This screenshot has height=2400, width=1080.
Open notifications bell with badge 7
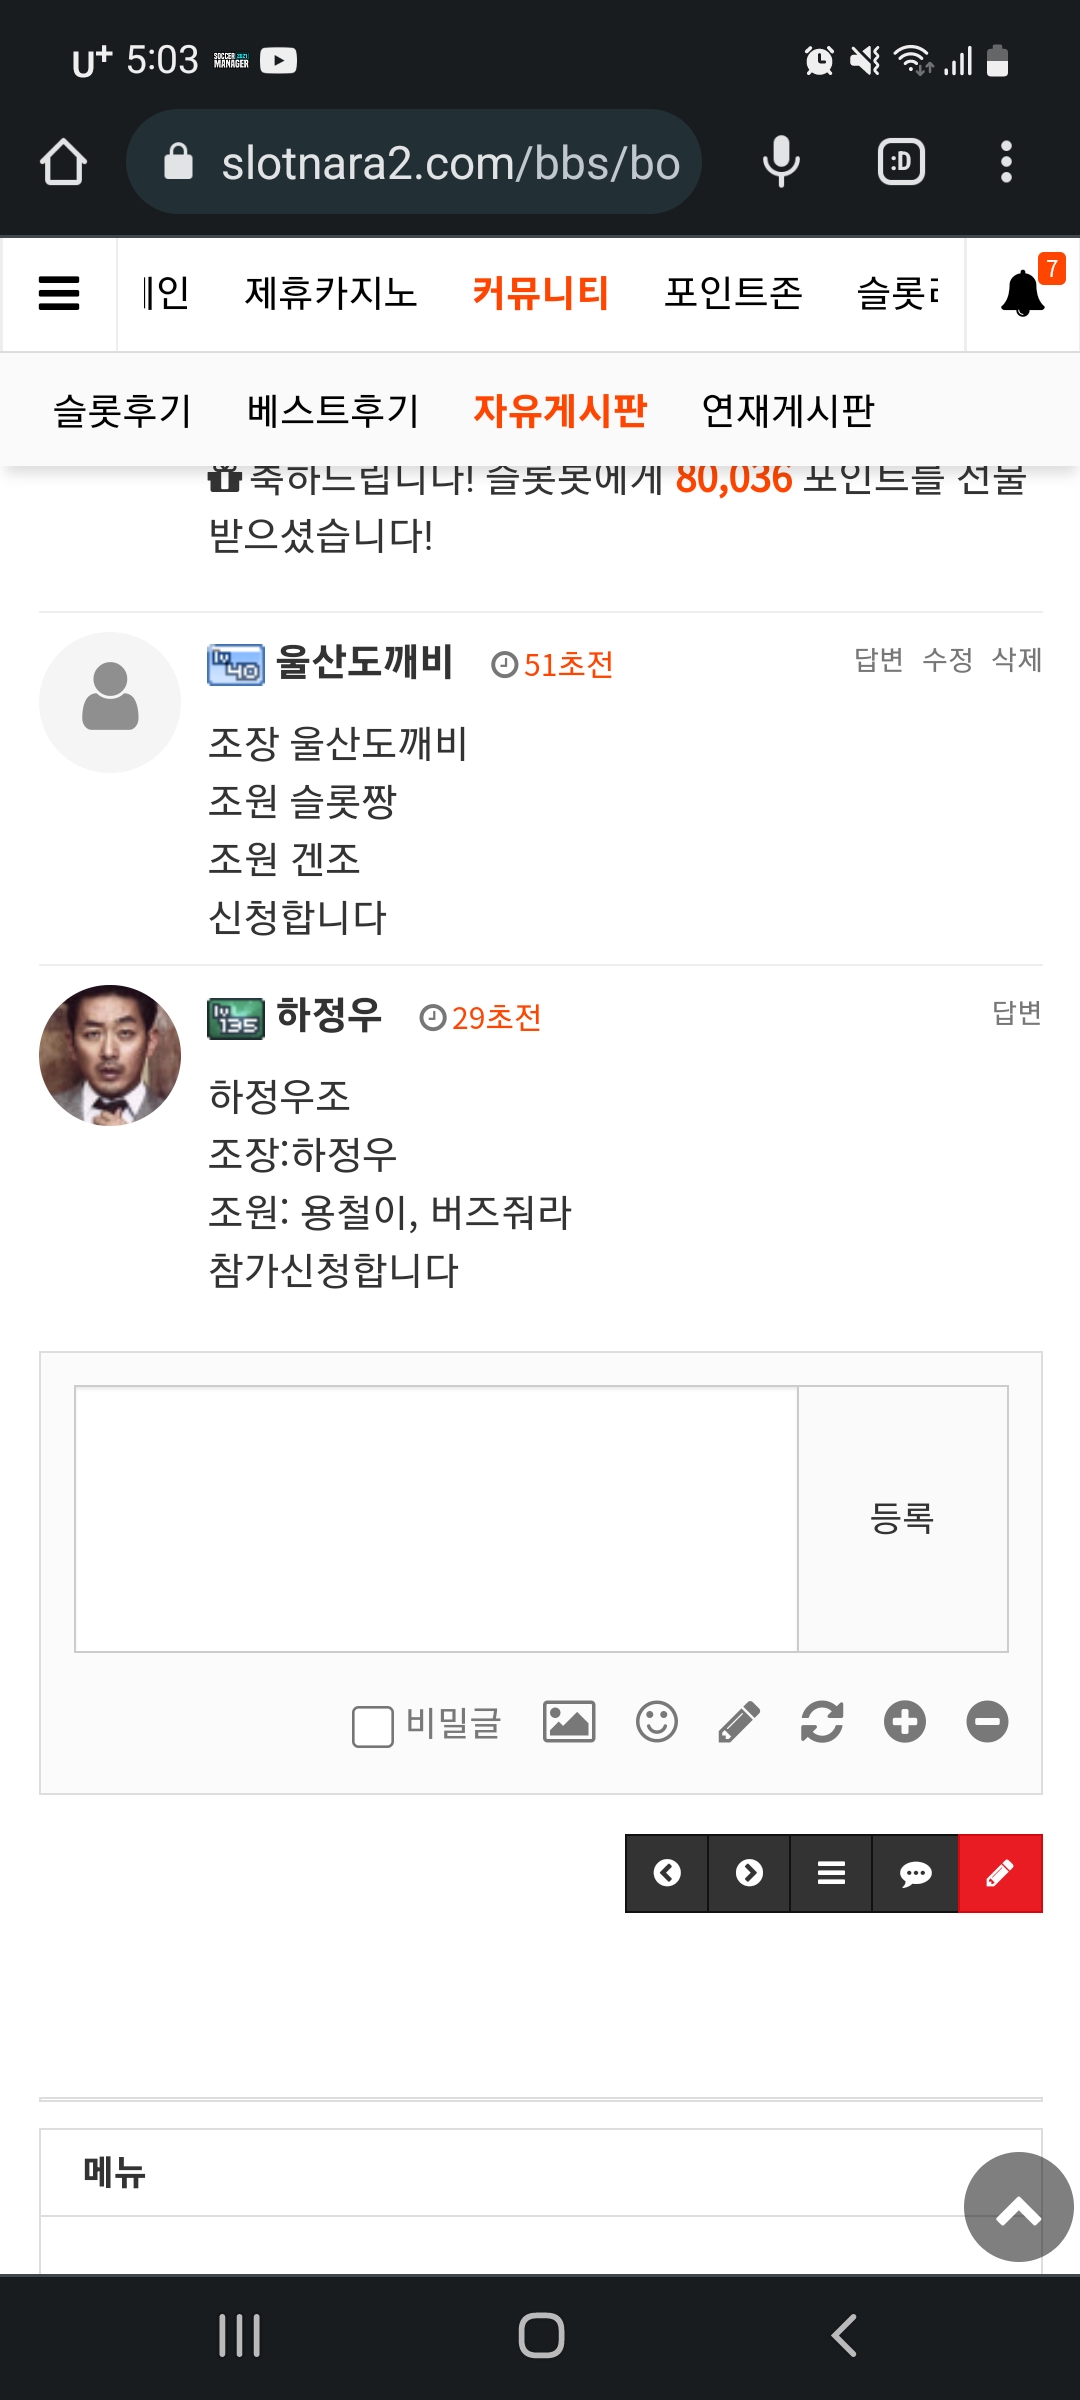click(1023, 294)
